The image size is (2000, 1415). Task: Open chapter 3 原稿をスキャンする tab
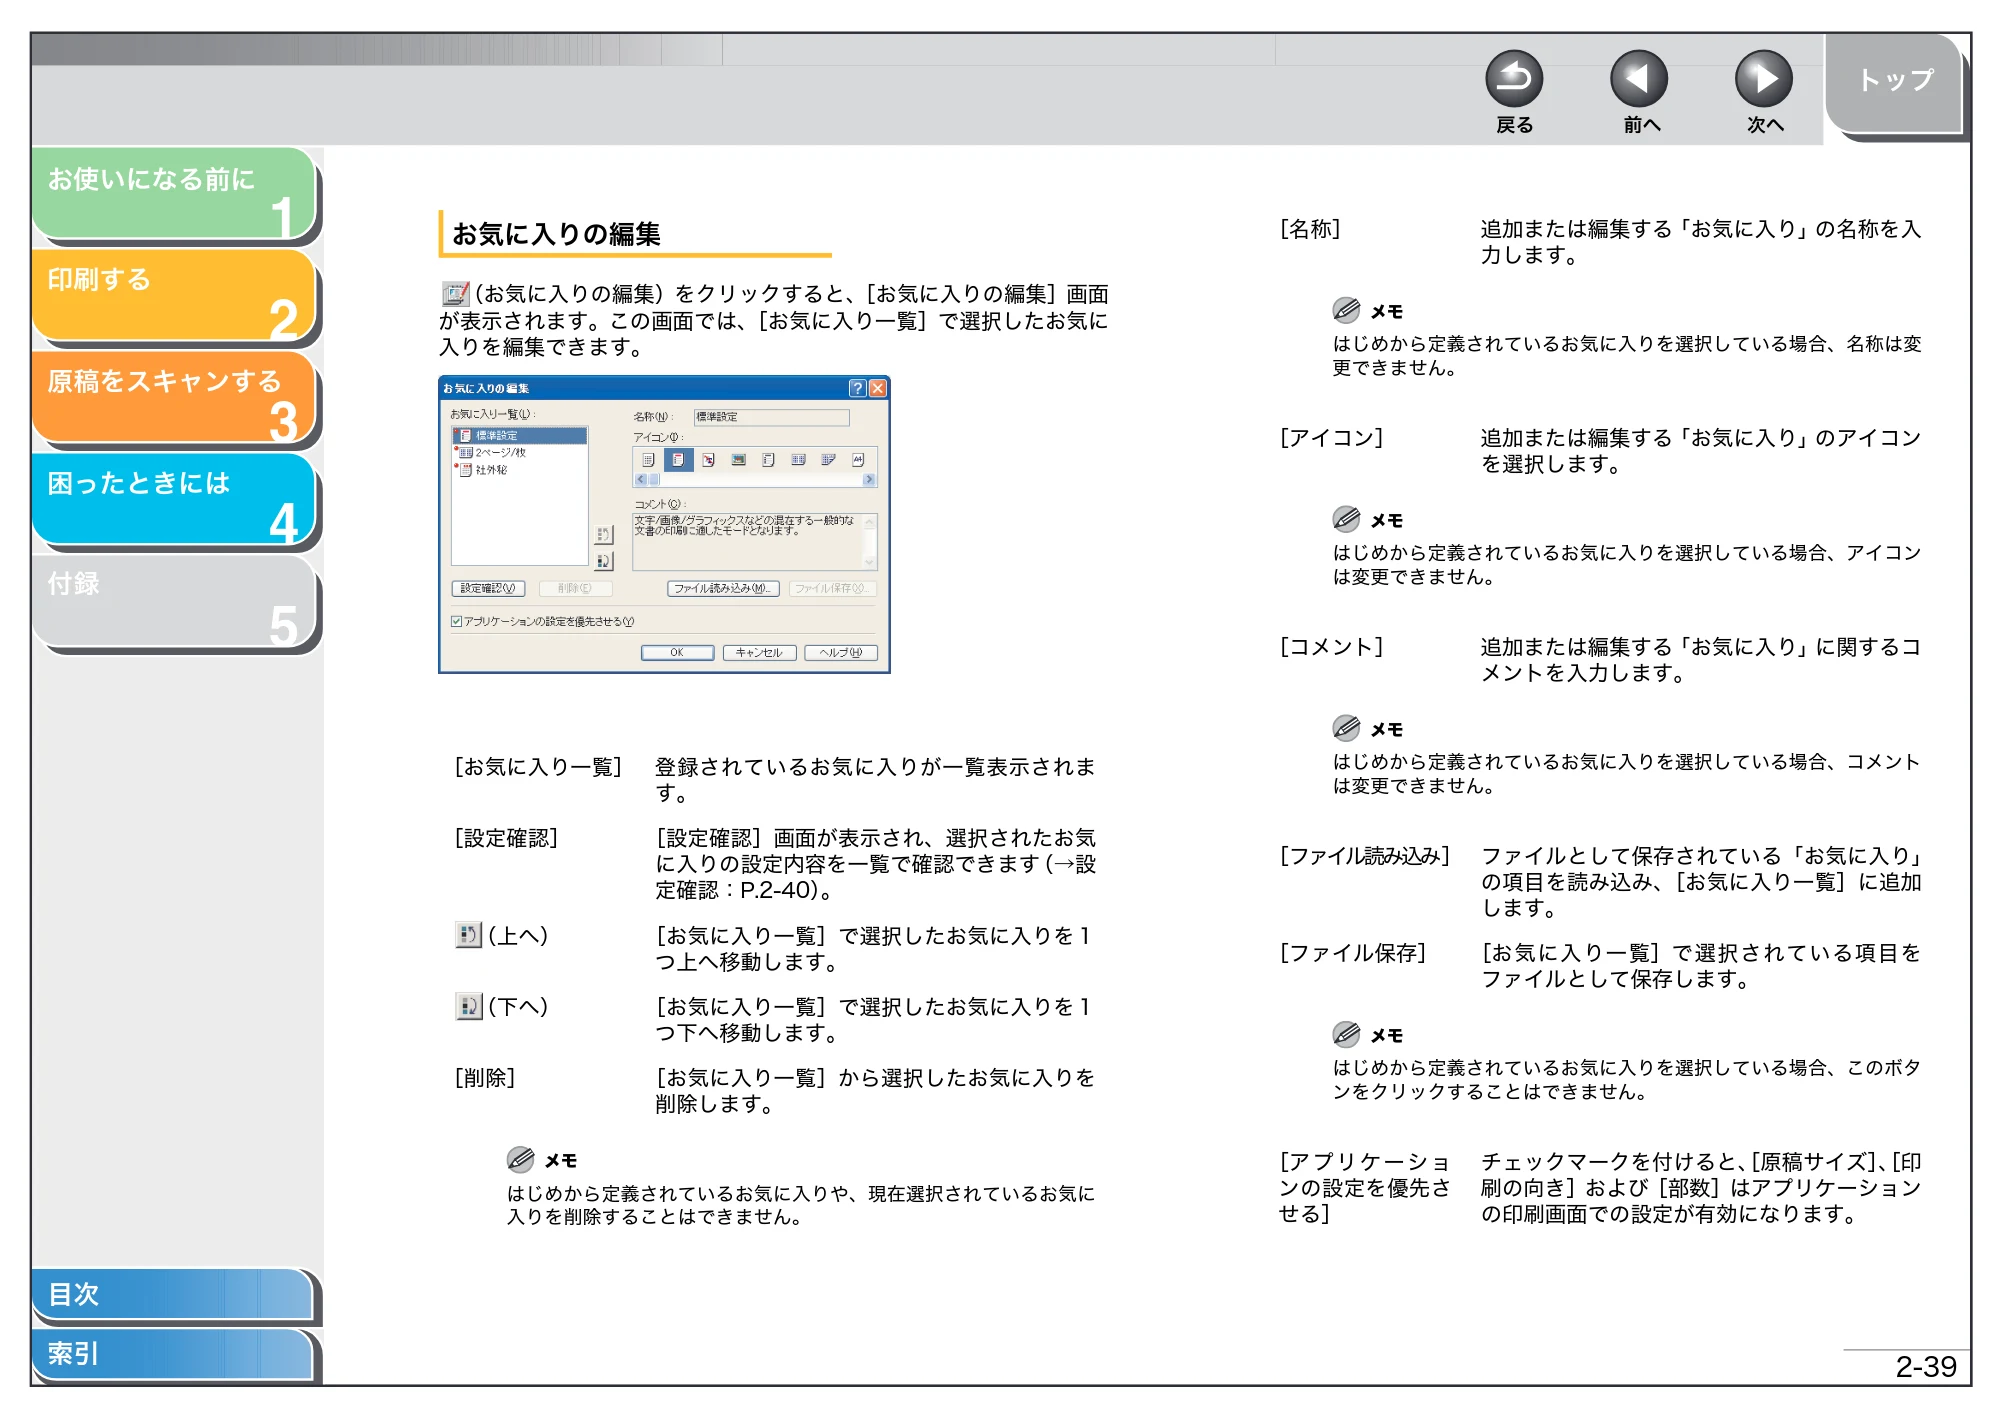tap(175, 398)
